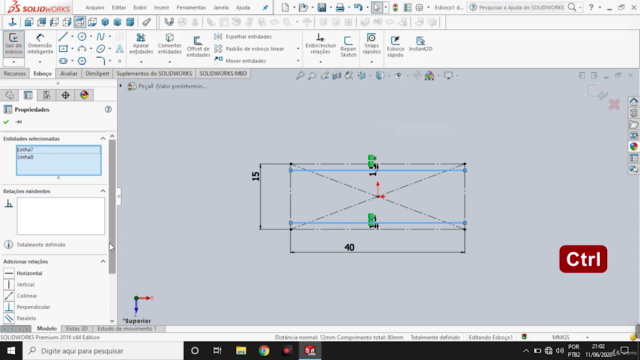Click Undo icon in top toolbar
Image resolution: width=640 pixels, height=360 pixels.
(358, 7)
